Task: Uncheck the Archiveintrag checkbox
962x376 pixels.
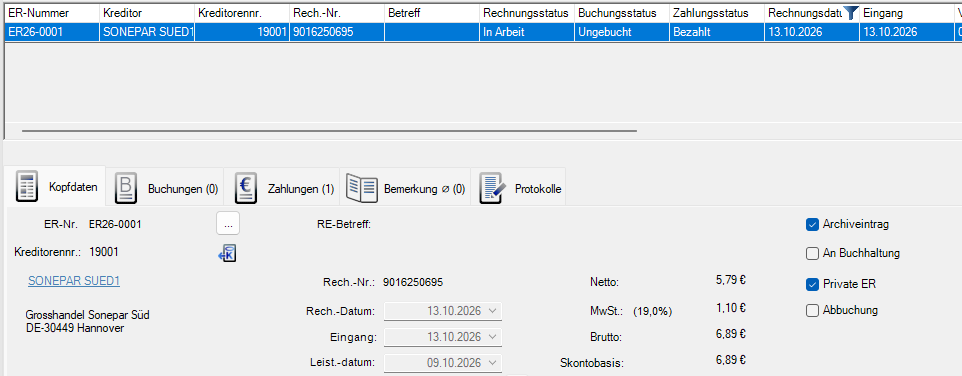Action: pyautogui.click(x=812, y=224)
